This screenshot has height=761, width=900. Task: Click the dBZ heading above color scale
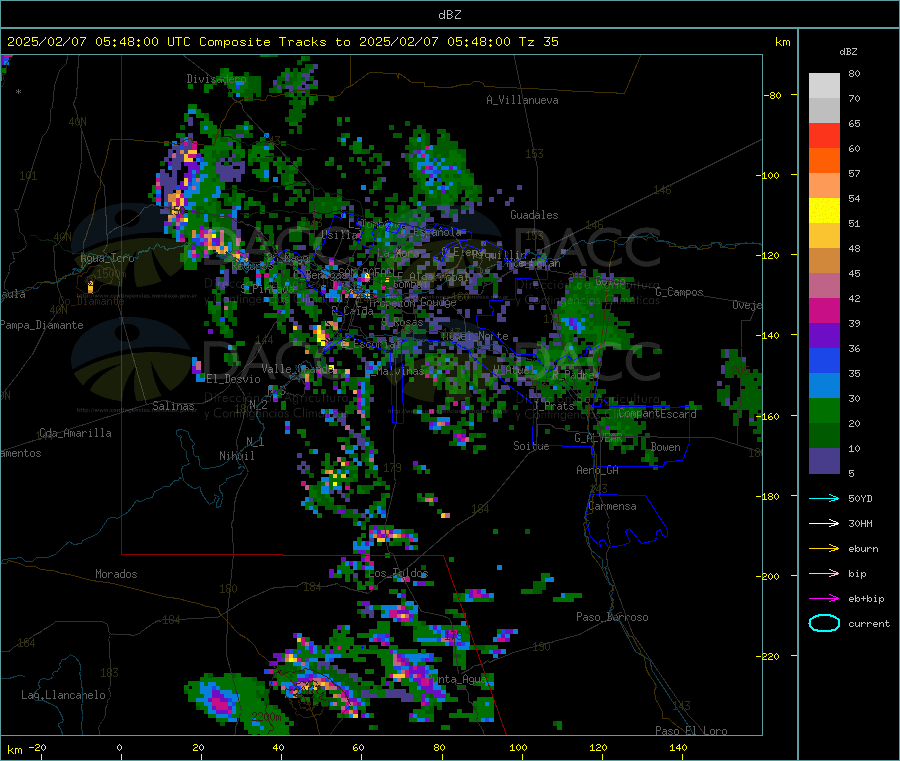[848, 52]
